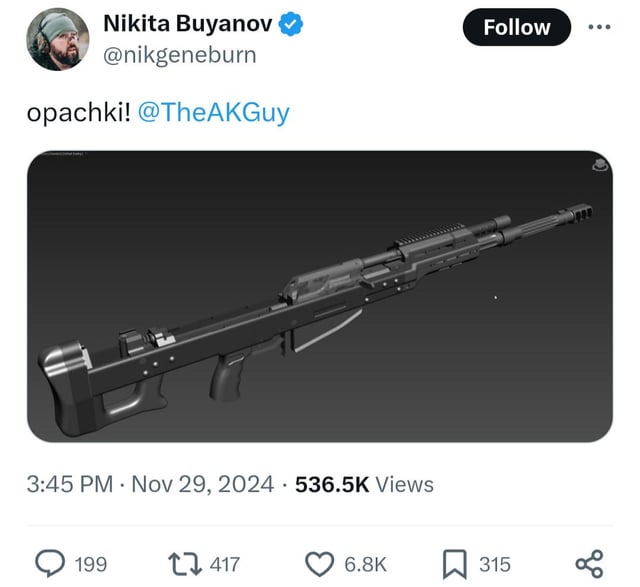The image size is (640, 587).
Task: Click the repost arrows icon
Action: click(185, 564)
